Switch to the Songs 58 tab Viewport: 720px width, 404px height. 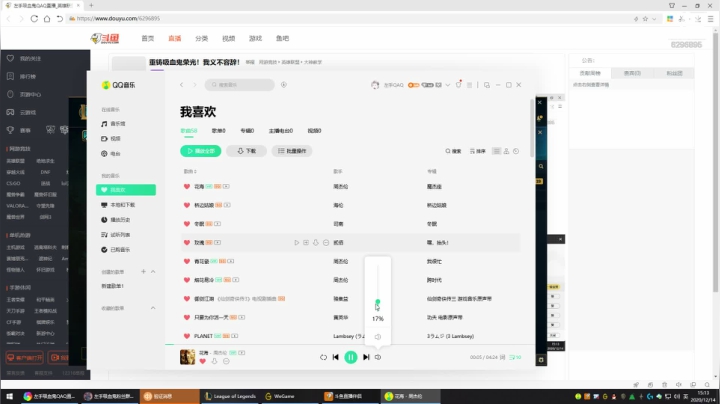pyautogui.click(x=189, y=131)
